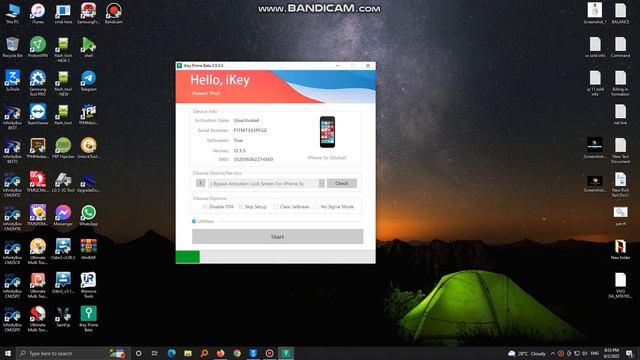Click the Check button beside service dropdown
Screen dimensions: 640x360
pos(342,183)
